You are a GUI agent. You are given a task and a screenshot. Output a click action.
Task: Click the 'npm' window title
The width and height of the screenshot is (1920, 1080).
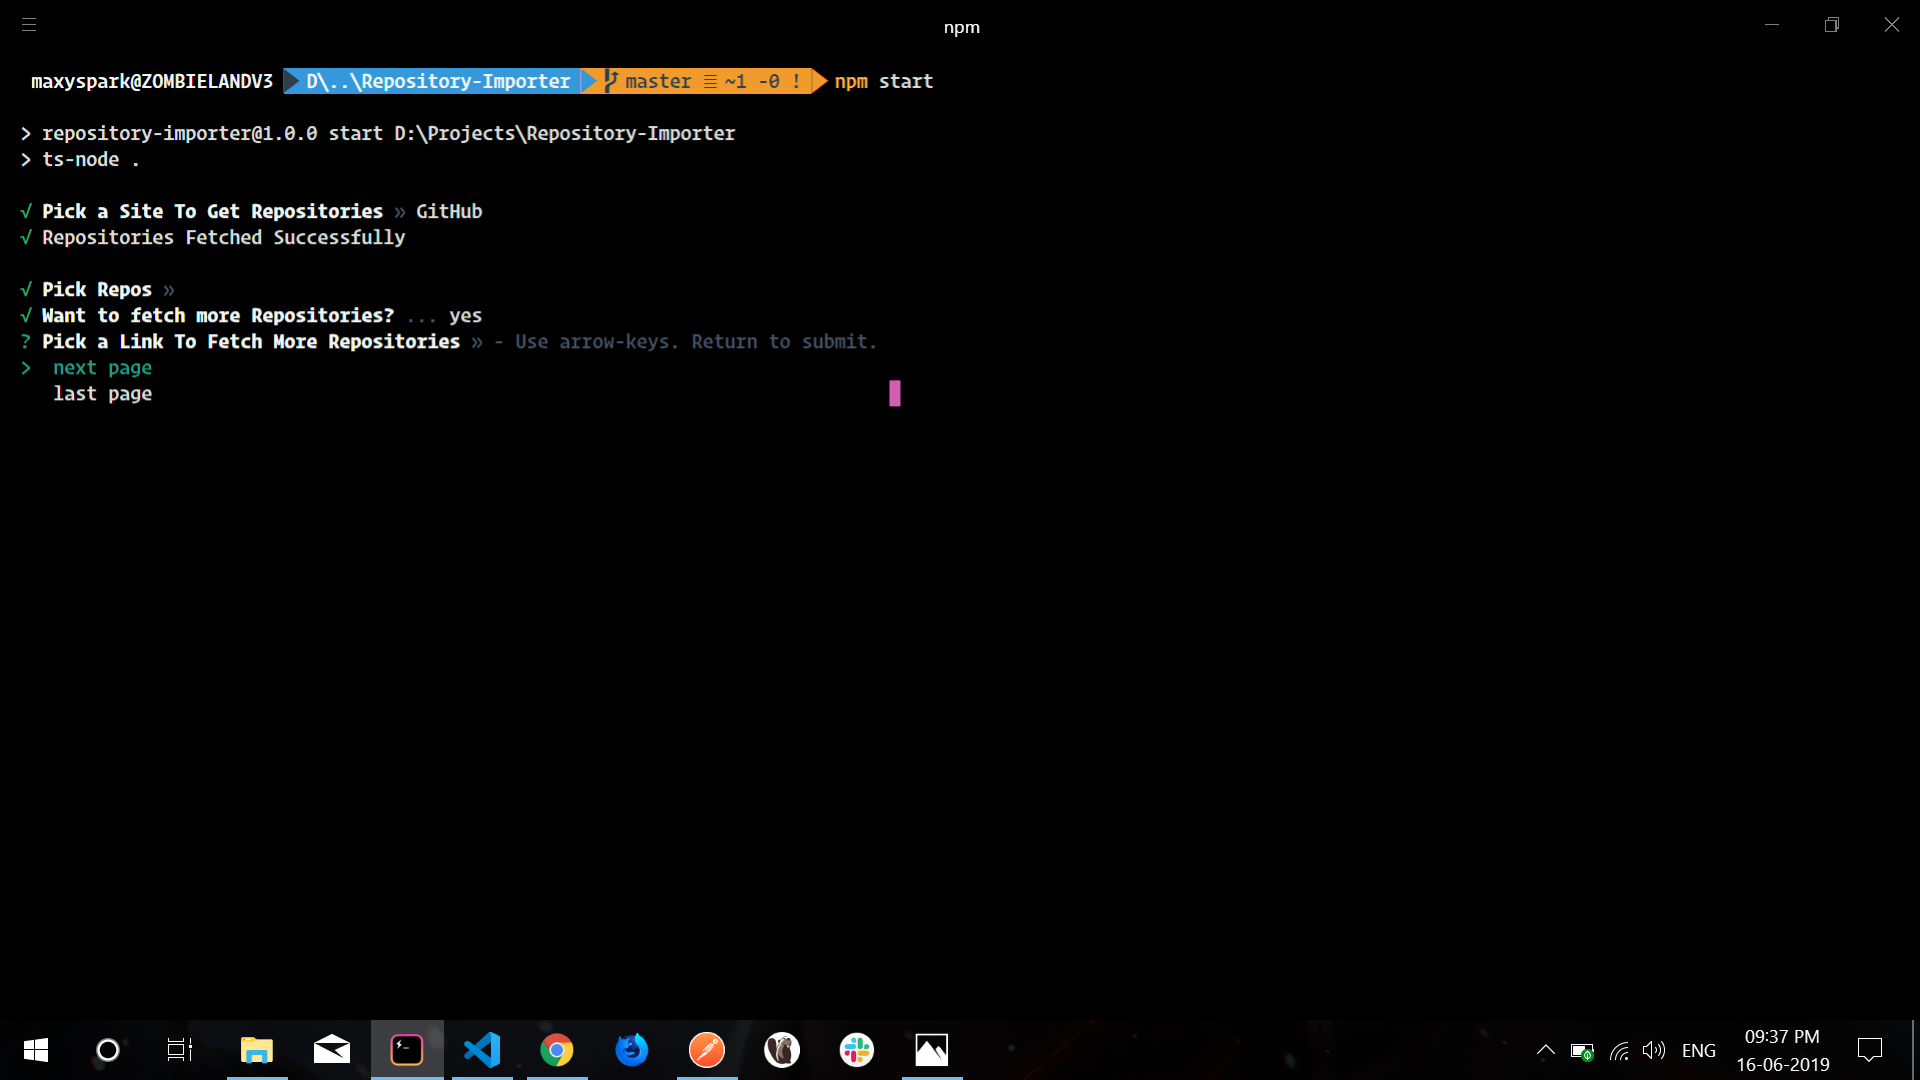tap(962, 27)
